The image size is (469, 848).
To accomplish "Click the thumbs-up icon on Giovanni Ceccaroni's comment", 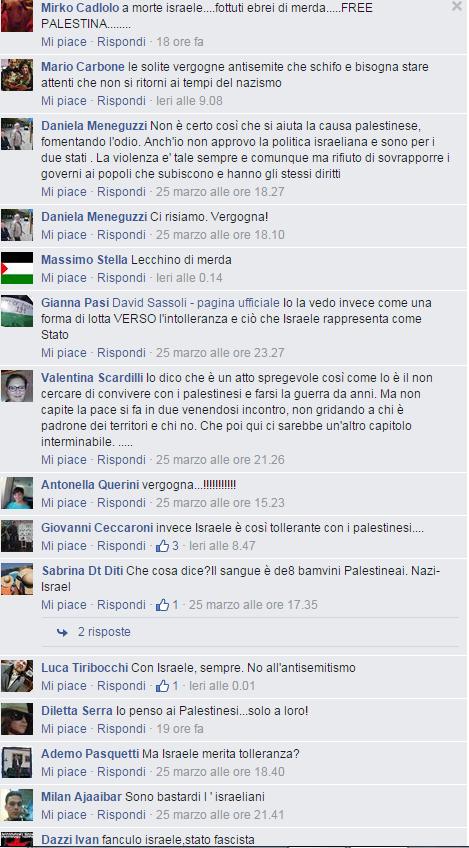I will point(162,546).
